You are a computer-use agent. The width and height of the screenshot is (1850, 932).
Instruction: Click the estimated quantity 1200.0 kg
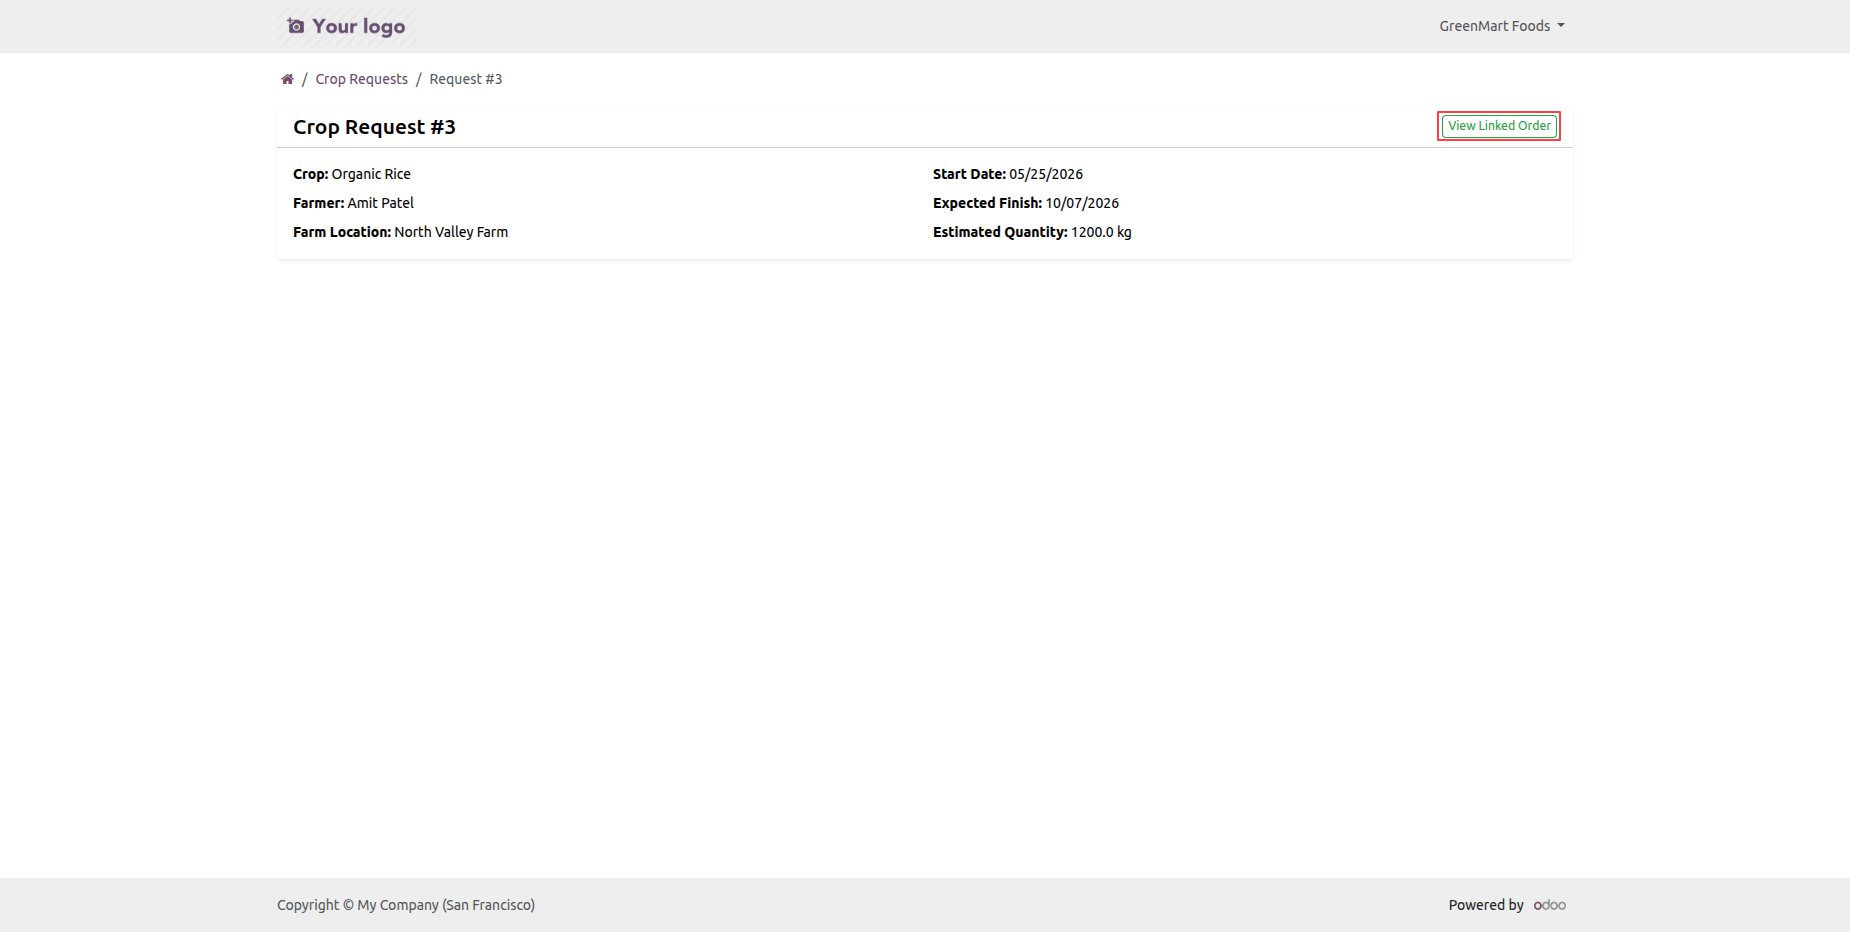tap(1101, 232)
